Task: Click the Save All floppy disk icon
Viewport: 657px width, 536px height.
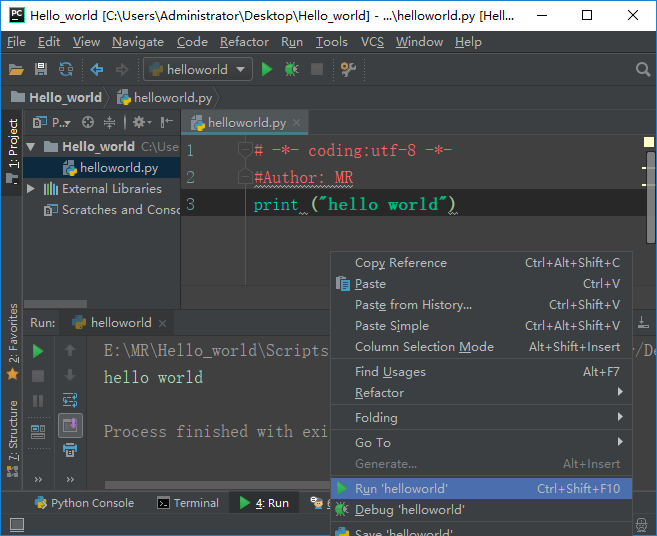Action: 41,69
